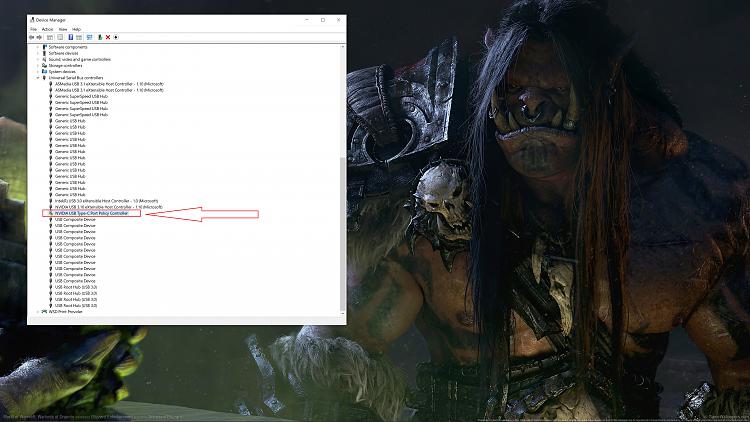Open the File menu
The image size is (750, 422).
[33, 29]
